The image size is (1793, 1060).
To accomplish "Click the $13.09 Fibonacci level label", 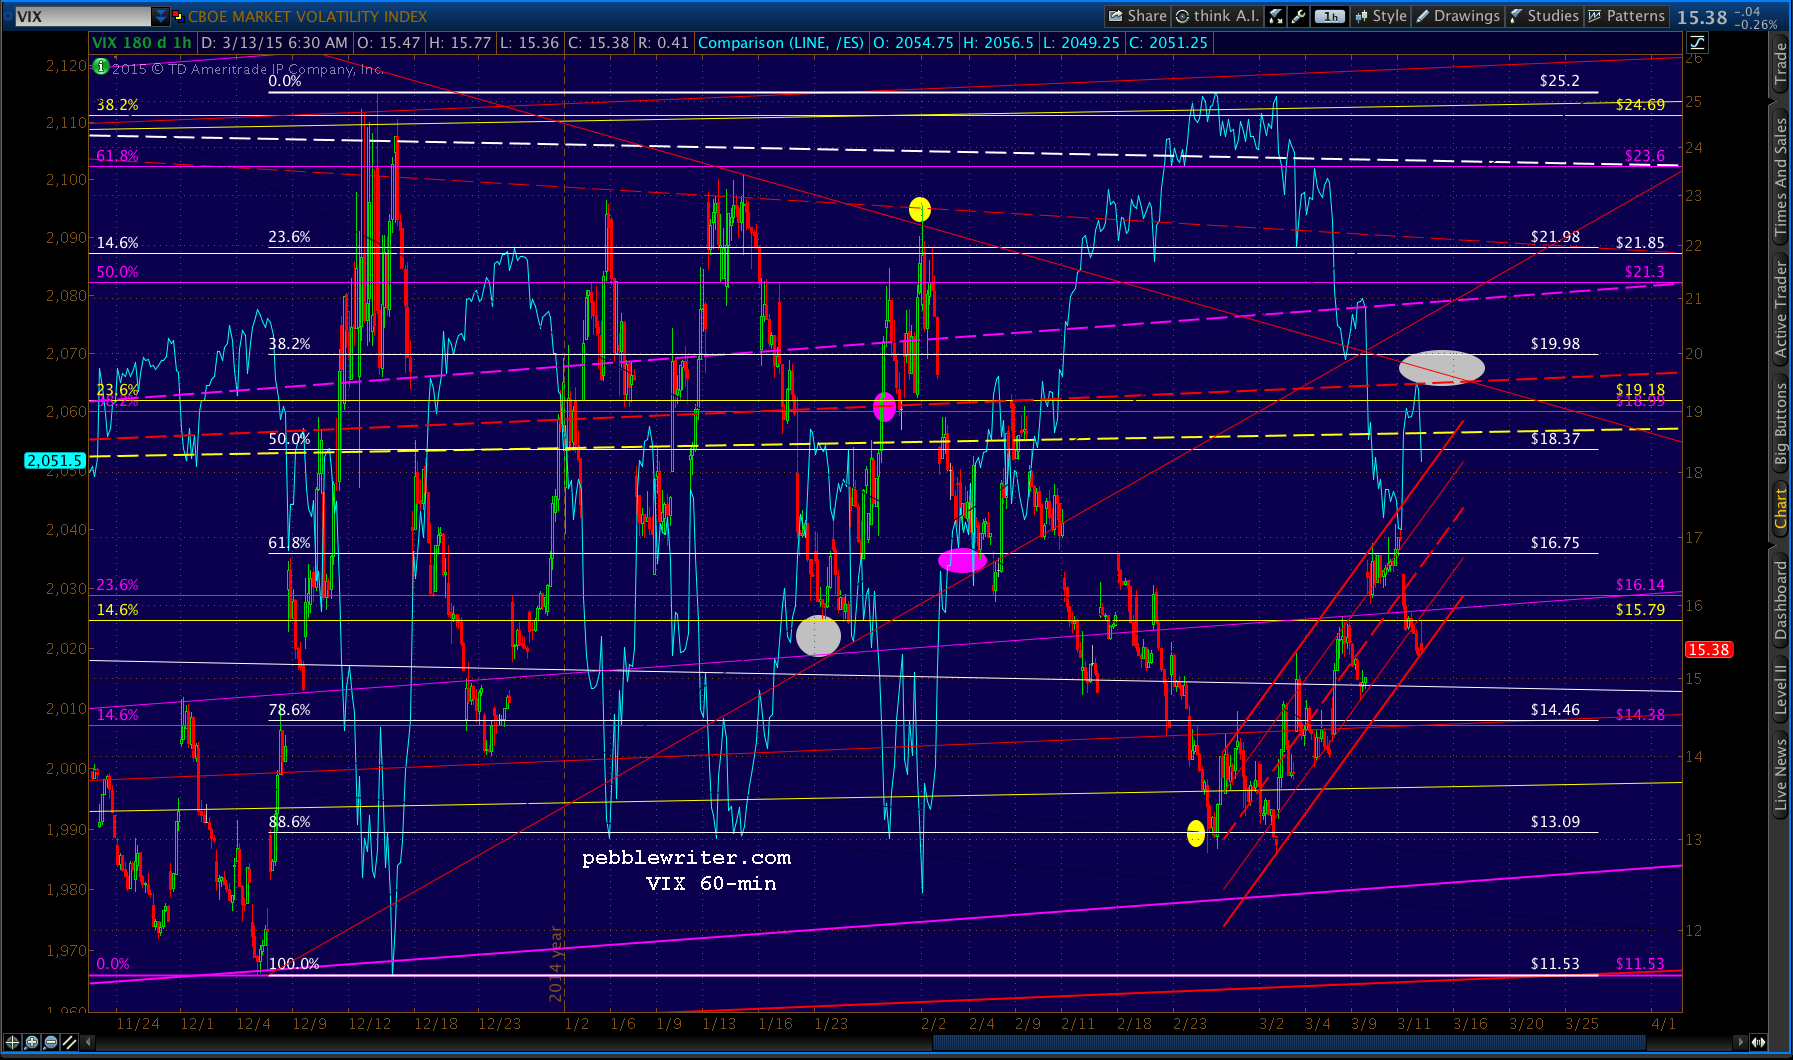I will (x=1555, y=821).
